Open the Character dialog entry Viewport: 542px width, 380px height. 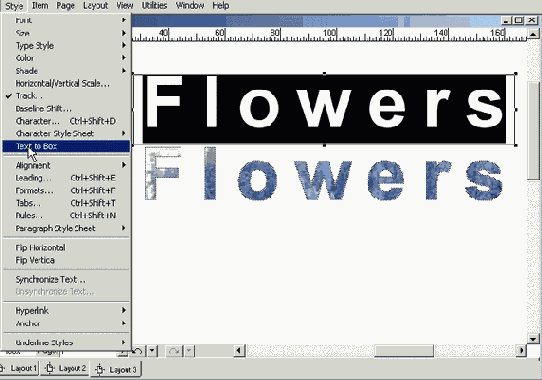tap(66, 121)
